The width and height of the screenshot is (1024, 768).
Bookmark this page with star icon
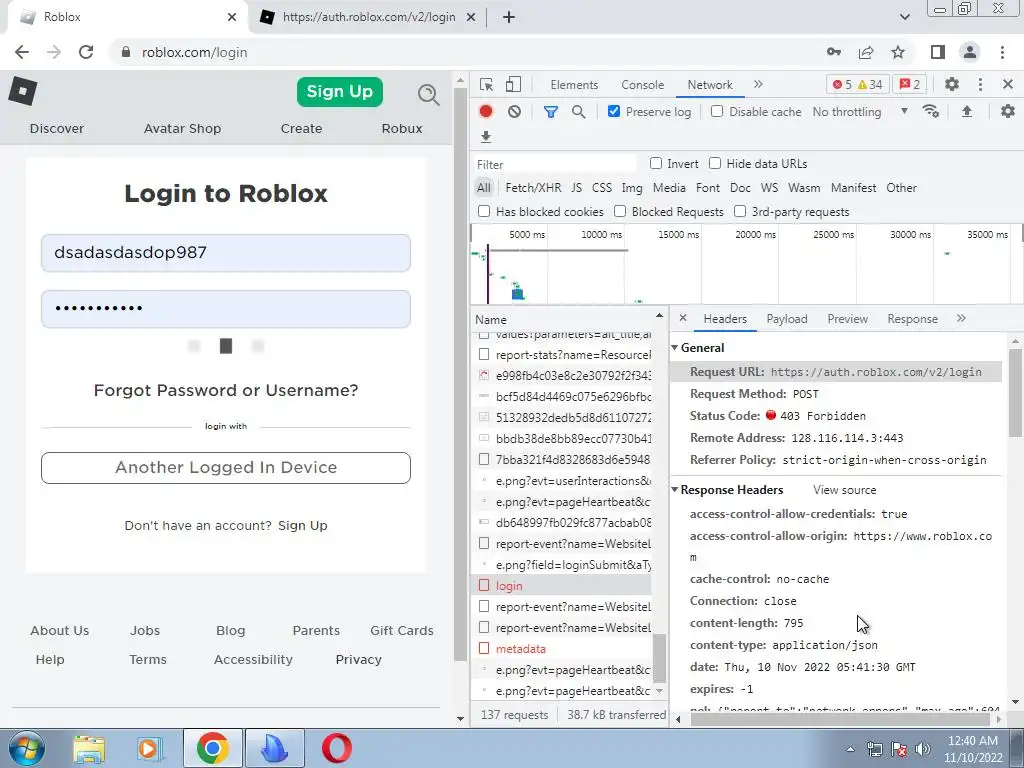[898, 52]
